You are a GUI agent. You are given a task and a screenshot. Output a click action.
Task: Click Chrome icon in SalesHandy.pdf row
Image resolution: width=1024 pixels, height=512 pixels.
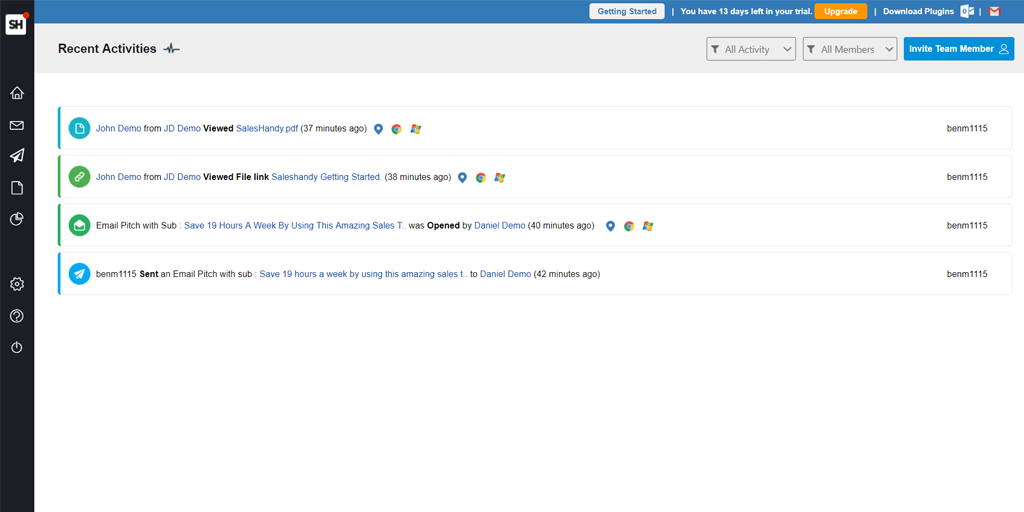[396, 129]
